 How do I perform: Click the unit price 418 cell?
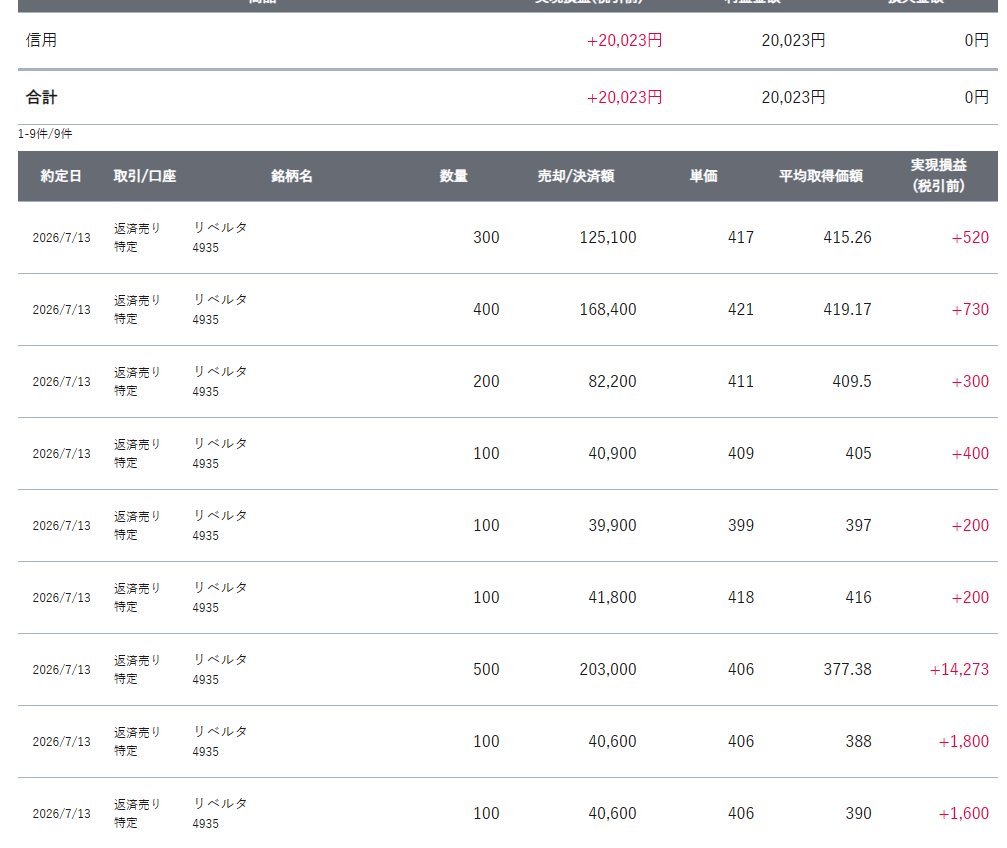(x=740, y=597)
